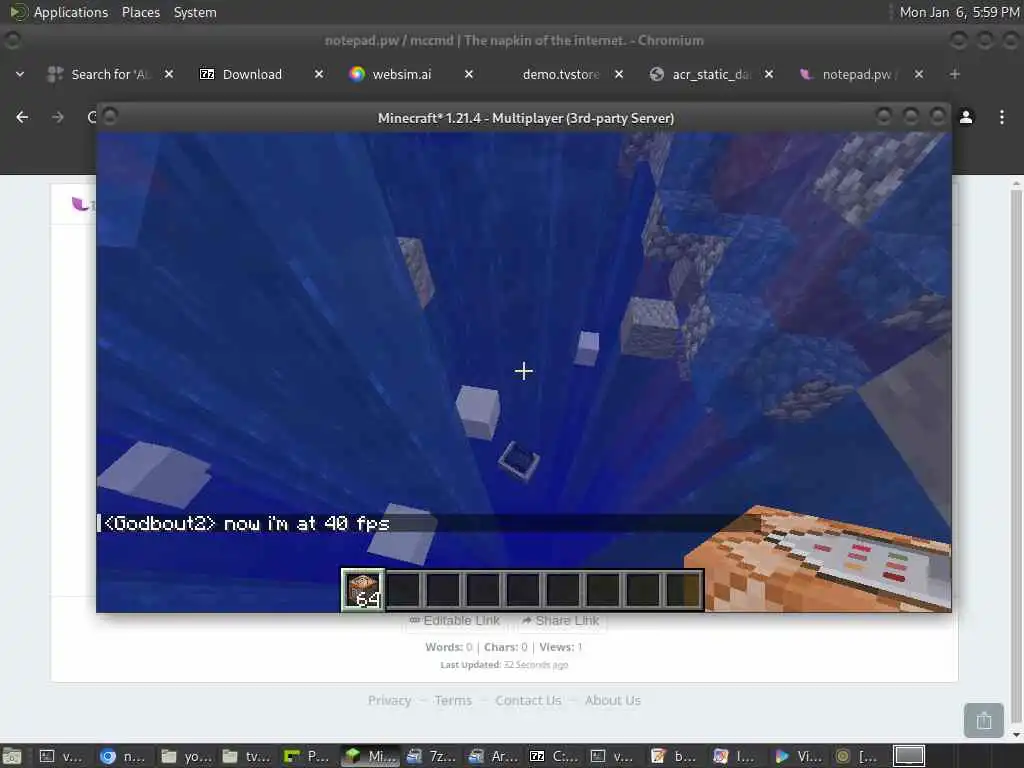Switch to the first 'v...' taskbar window
The image size is (1024, 768).
[60, 756]
